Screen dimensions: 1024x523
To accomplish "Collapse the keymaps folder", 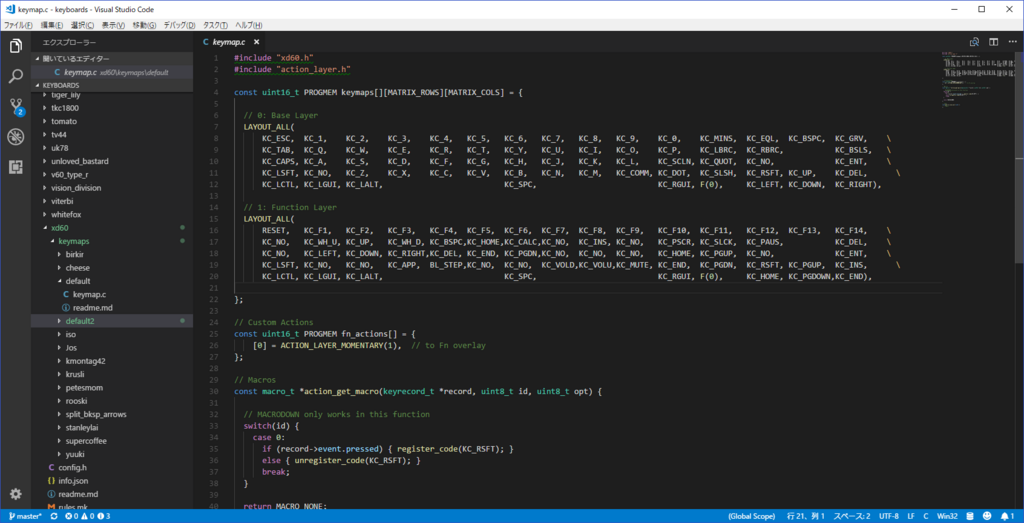I will (x=52, y=241).
